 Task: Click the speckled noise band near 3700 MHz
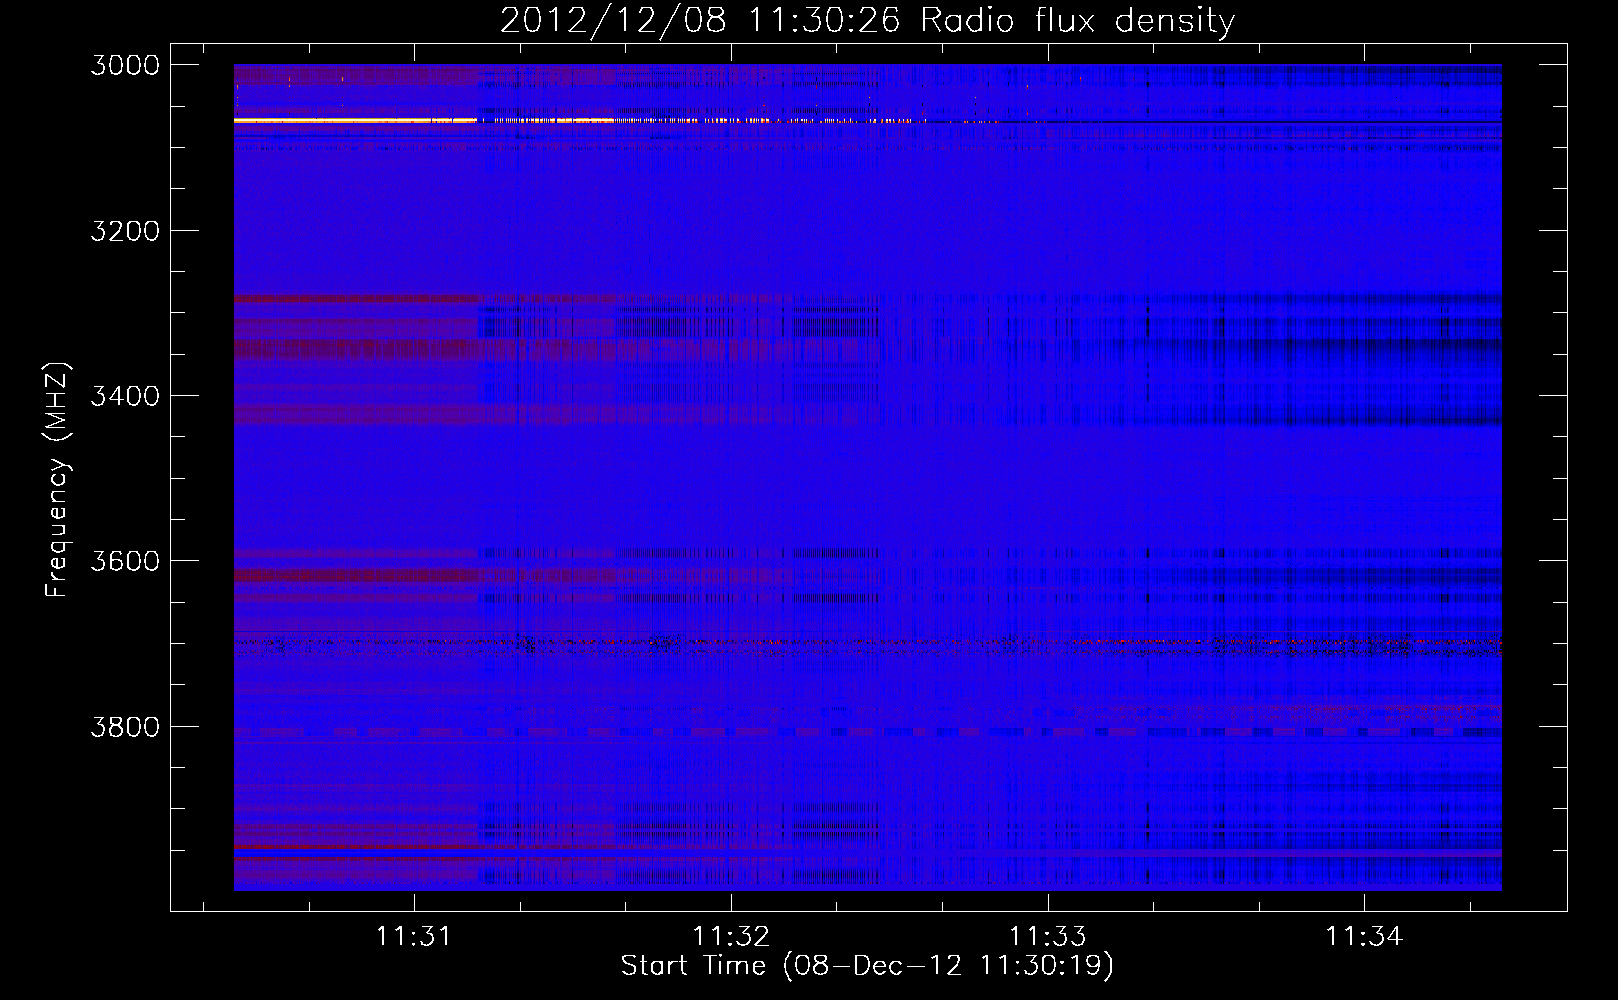click(867, 646)
